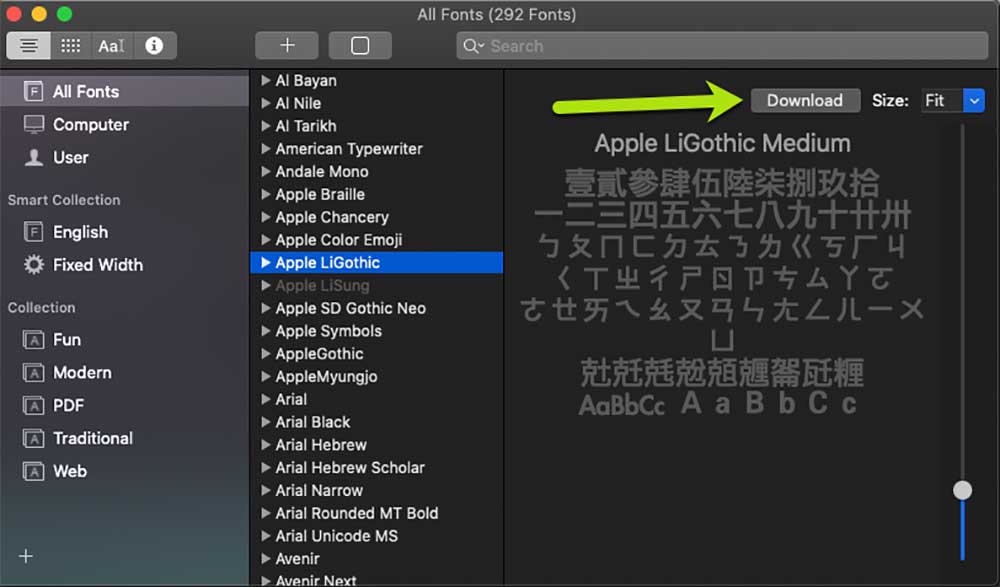The image size is (1000, 587).
Task: Click the Modern collection icon
Action: (x=33, y=373)
